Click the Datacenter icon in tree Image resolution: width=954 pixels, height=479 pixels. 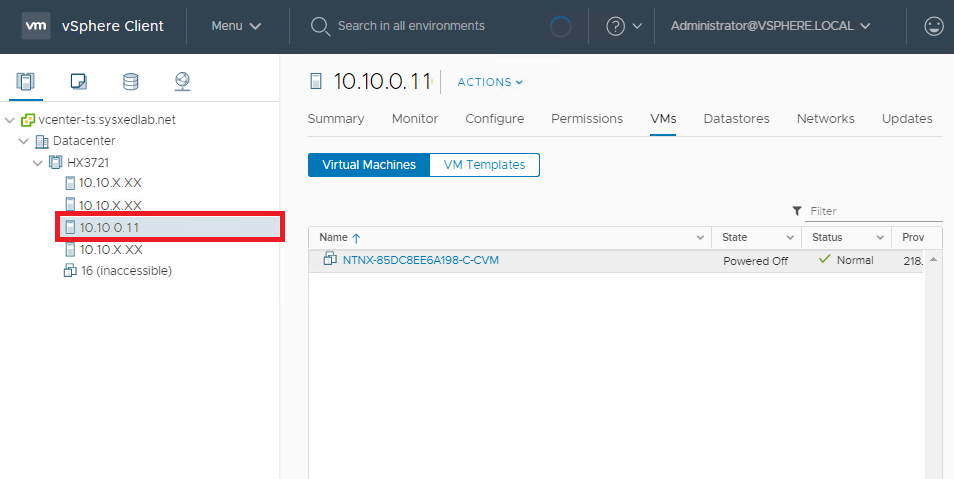pyautogui.click(x=42, y=141)
